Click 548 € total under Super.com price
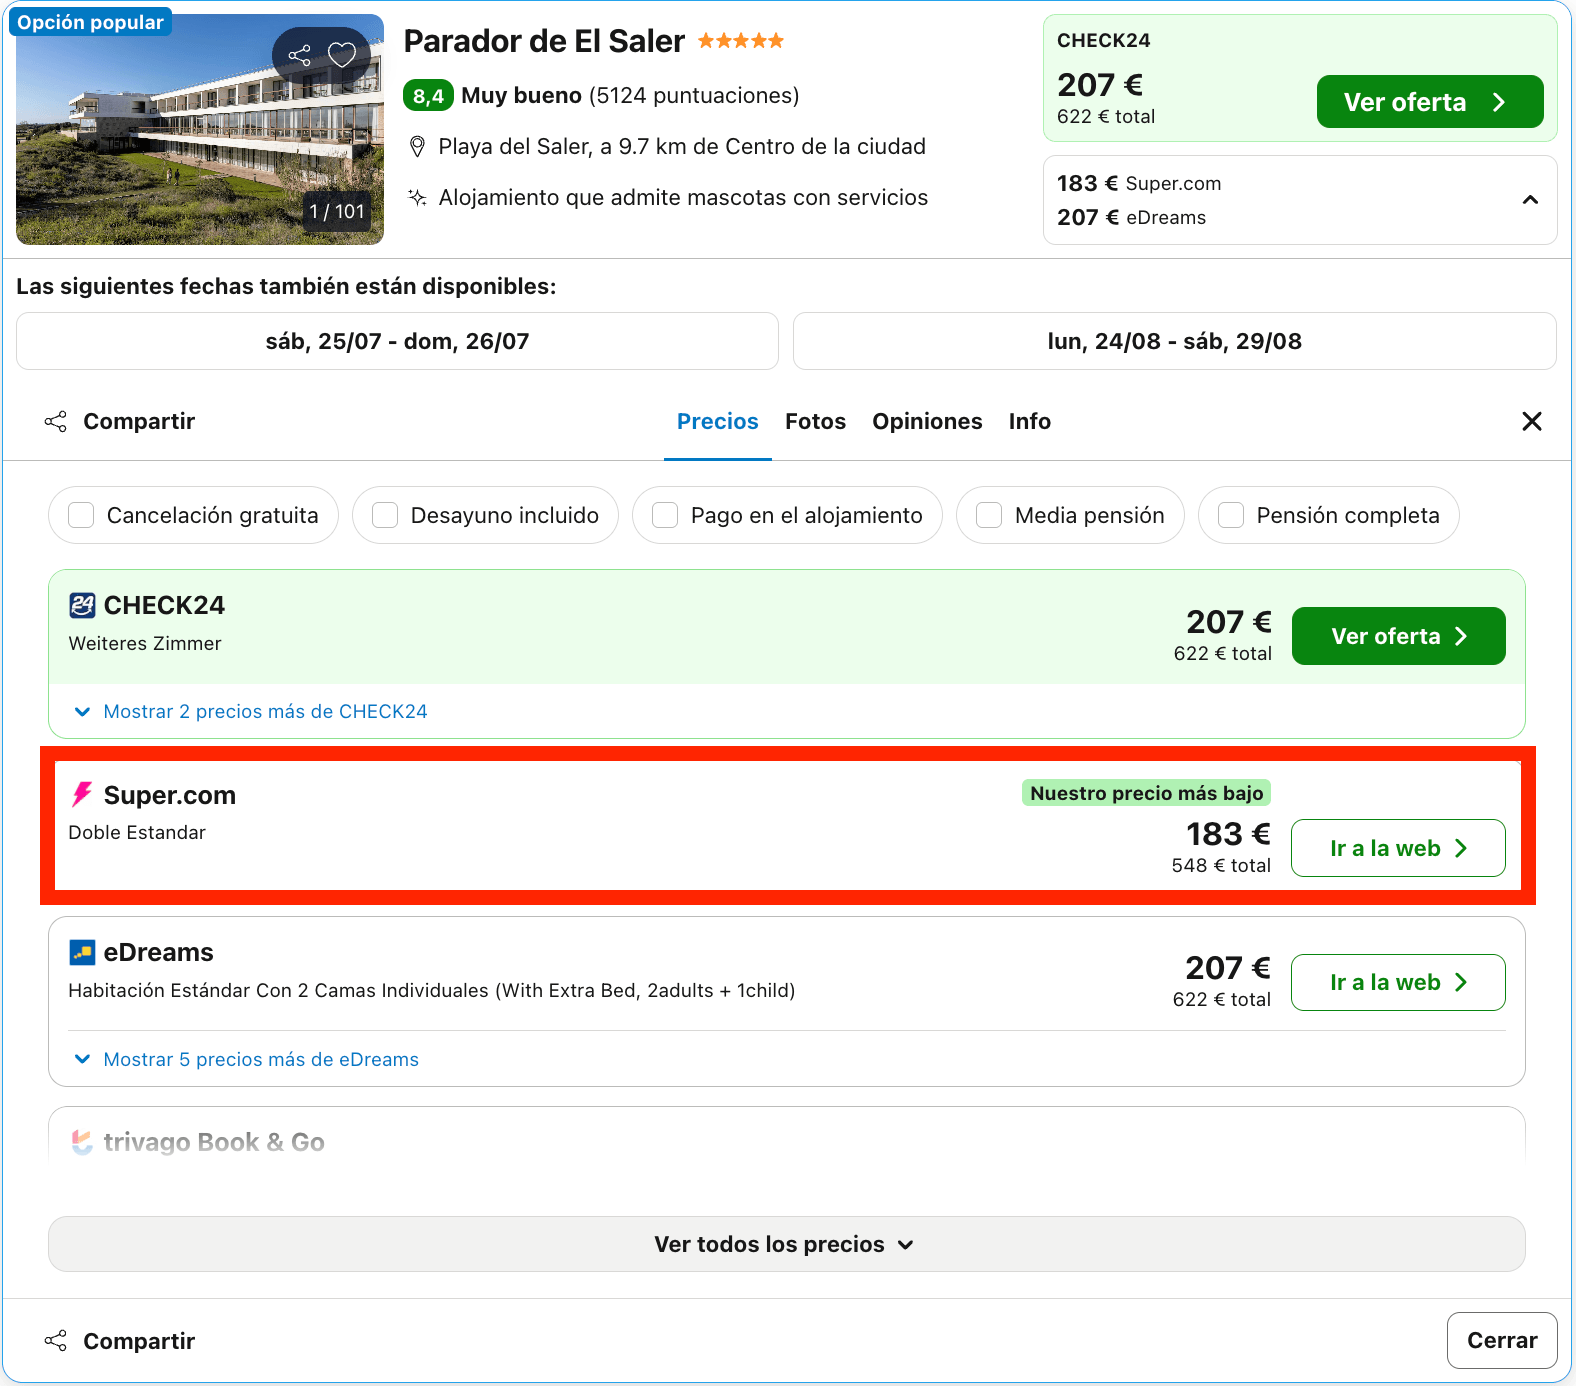The height and width of the screenshot is (1386, 1576). pos(1221,865)
